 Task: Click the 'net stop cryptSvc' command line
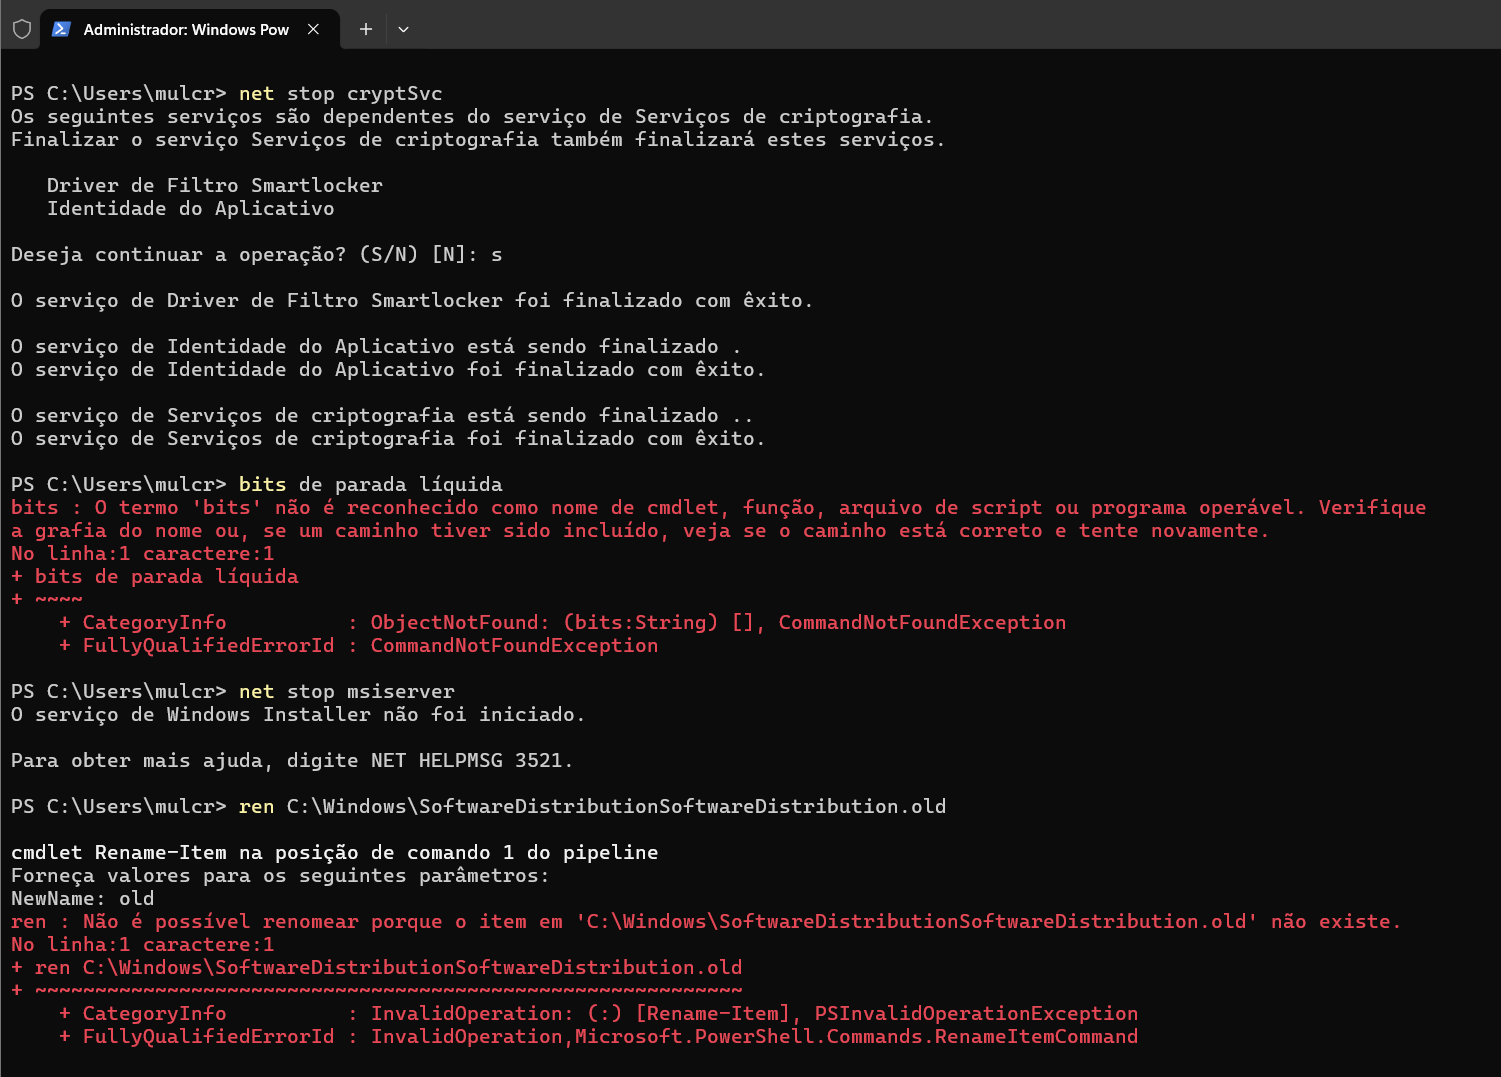(x=227, y=93)
